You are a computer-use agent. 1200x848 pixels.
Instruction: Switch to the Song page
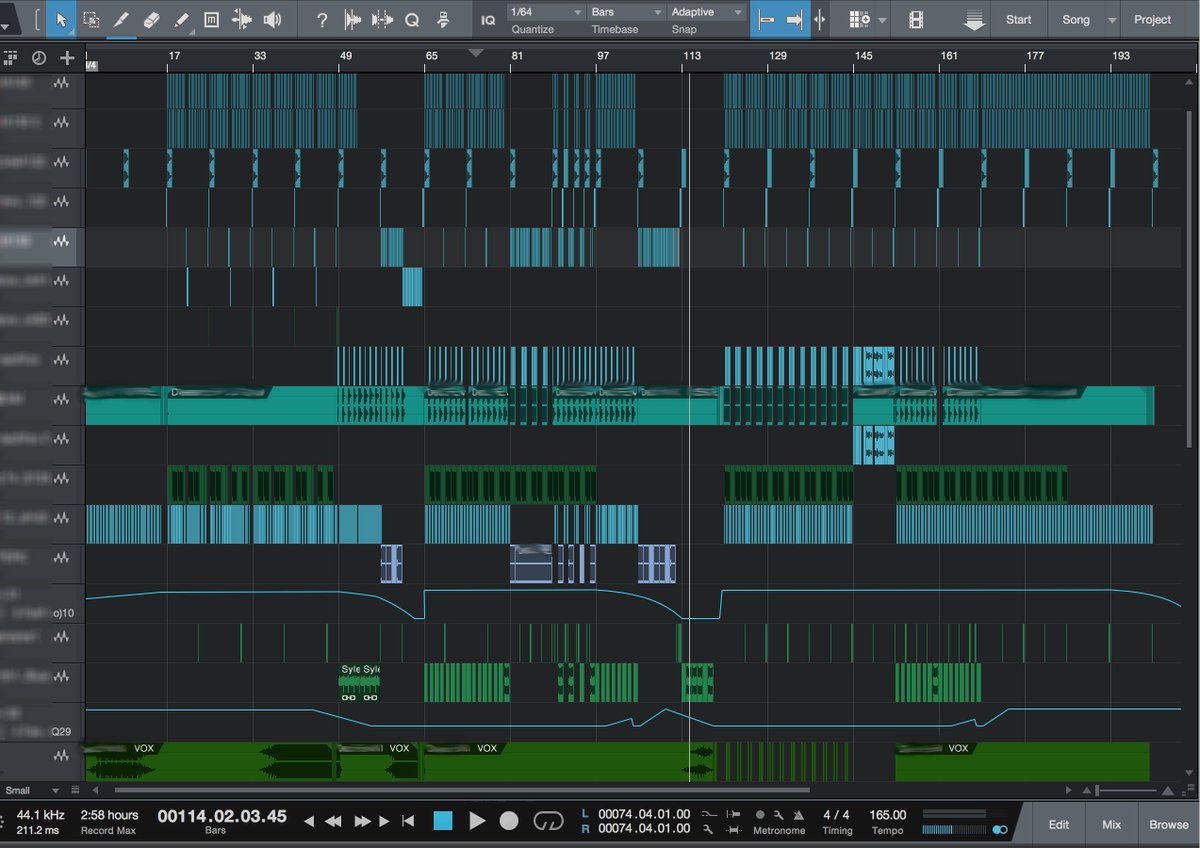point(1076,19)
